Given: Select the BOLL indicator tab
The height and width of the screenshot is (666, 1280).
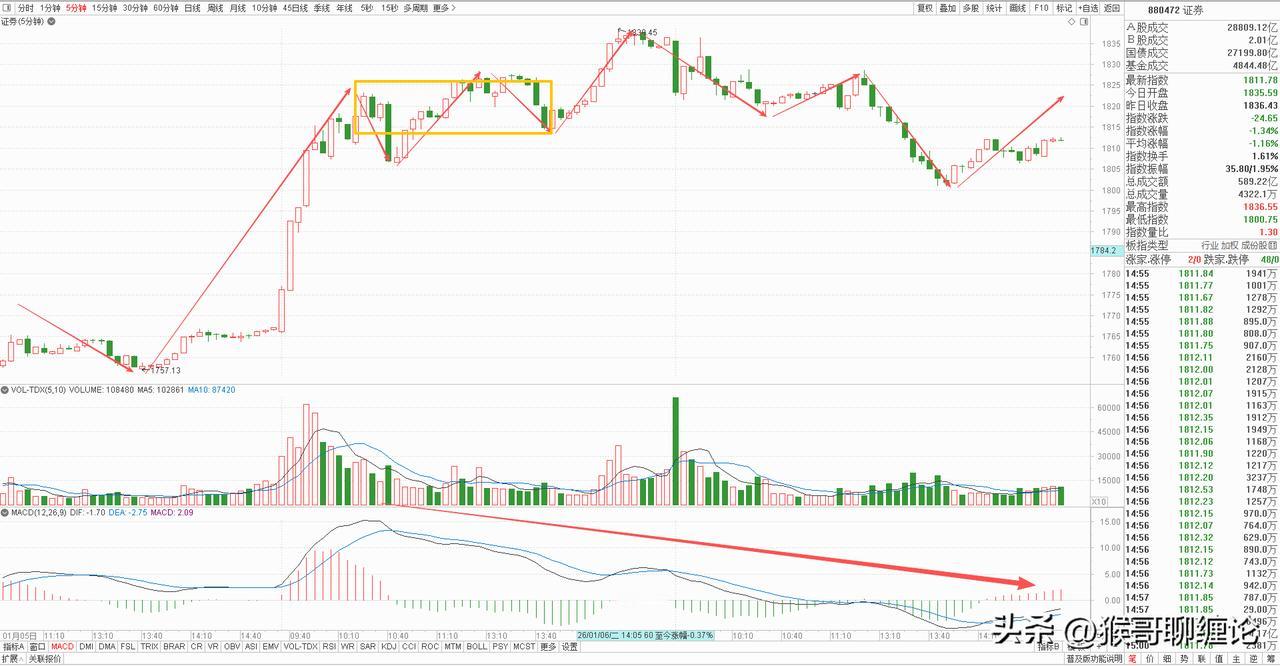Looking at the screenshot, I should [476, 646].
